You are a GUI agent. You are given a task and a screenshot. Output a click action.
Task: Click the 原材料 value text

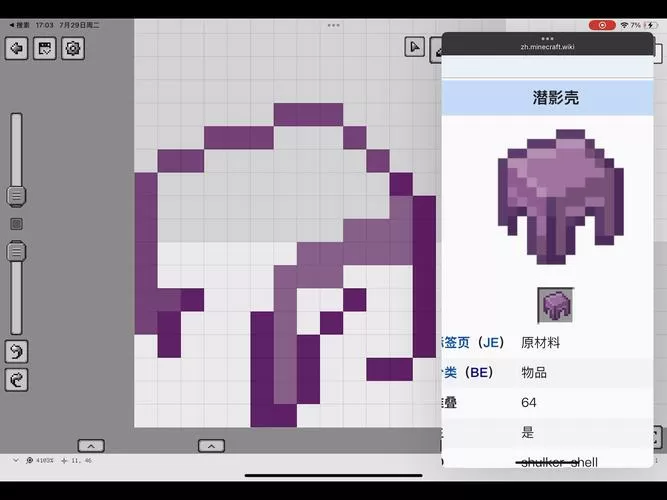(540, 343)
